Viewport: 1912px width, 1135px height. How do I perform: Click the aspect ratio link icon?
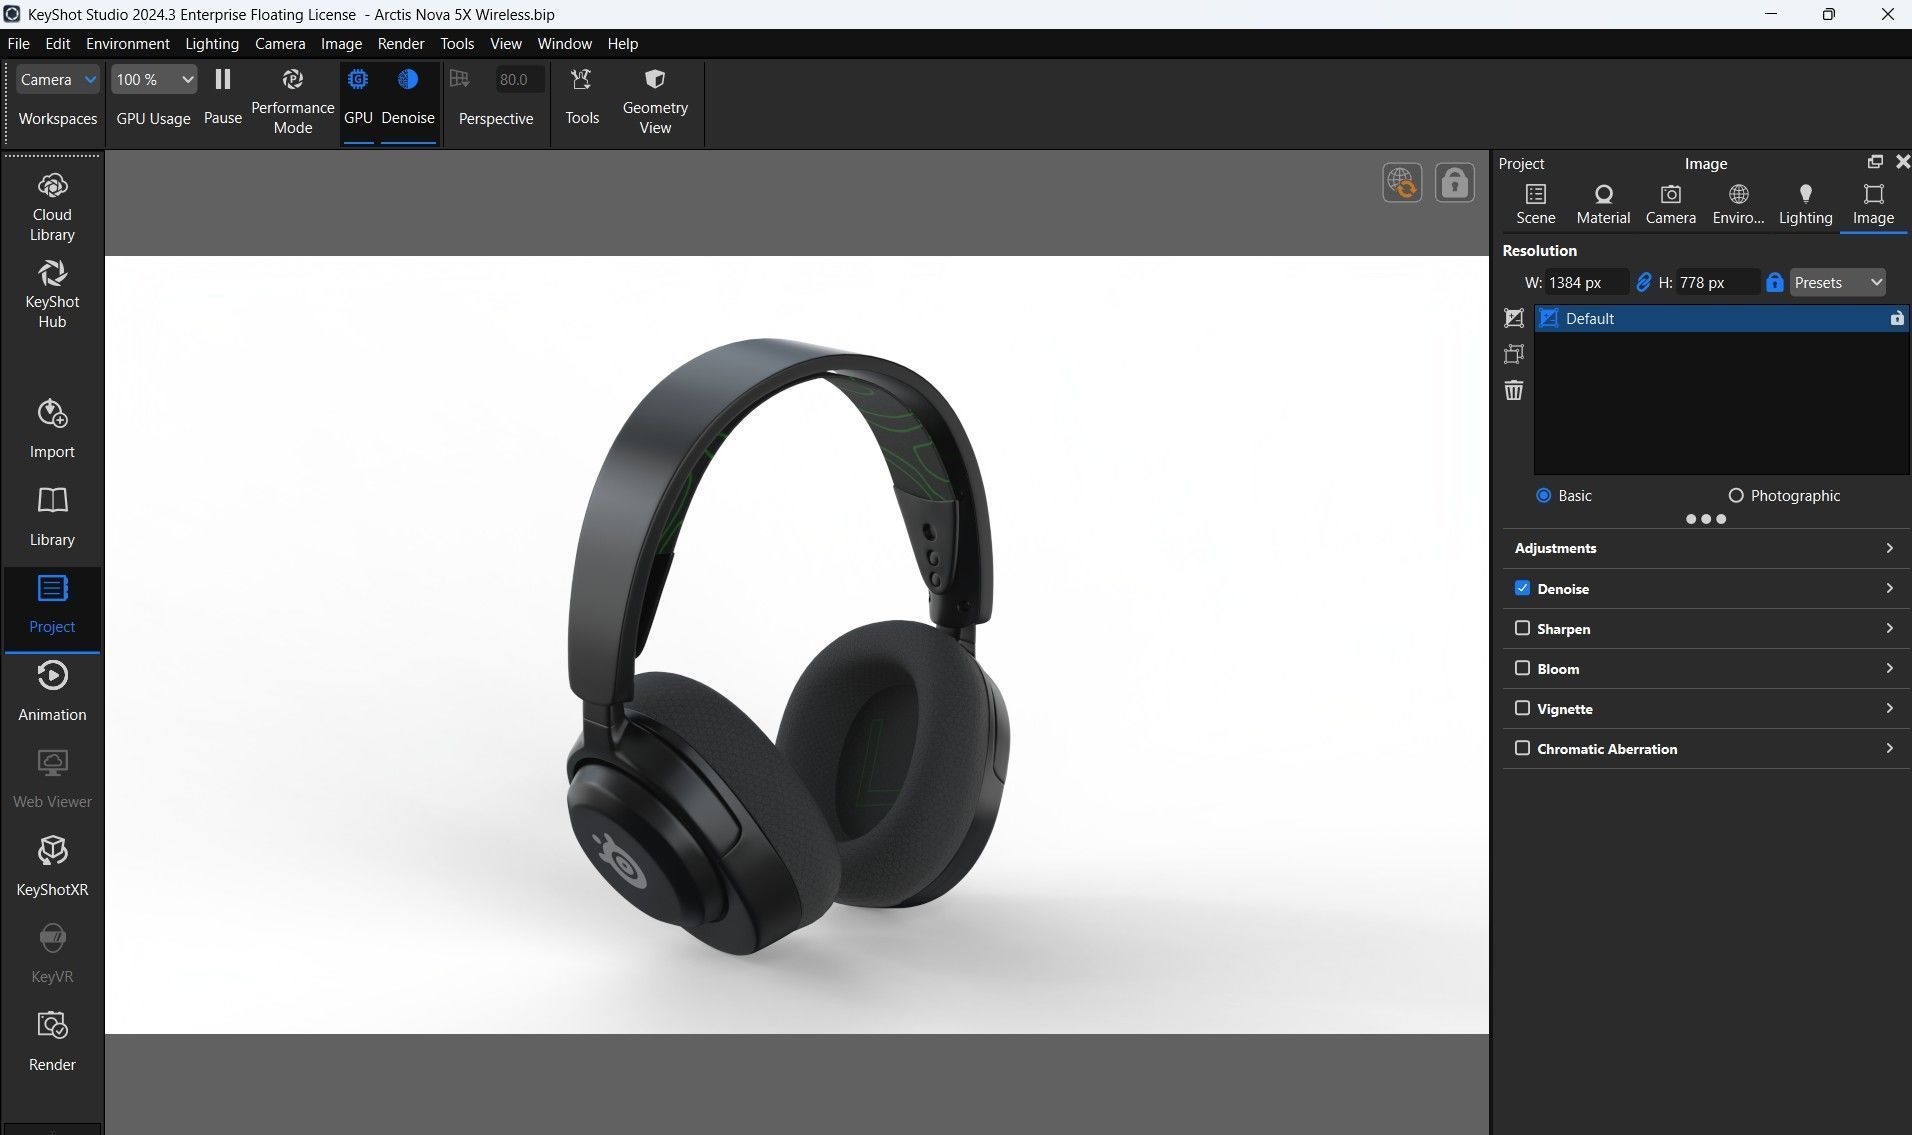pyautogui.click(x=1643, y=283)
